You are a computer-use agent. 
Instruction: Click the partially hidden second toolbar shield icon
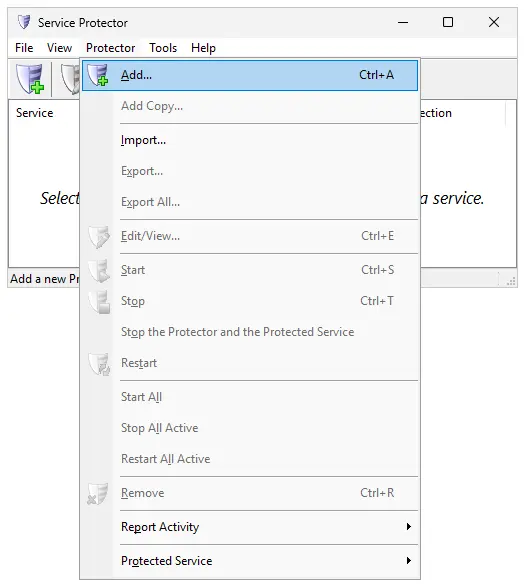tap(70, 78)
